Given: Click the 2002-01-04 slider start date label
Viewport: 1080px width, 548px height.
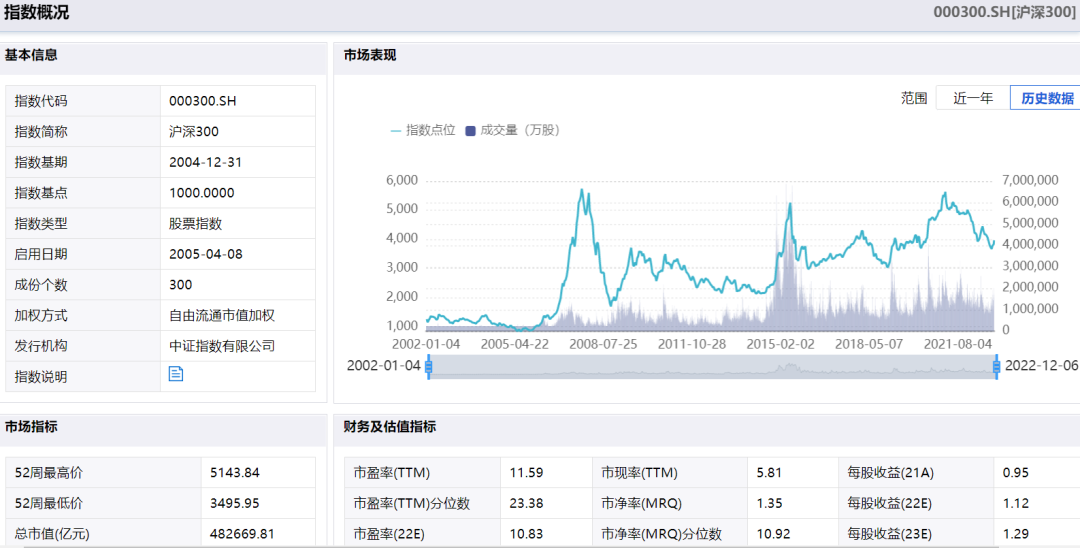Looking at the screenshot, I should [384, 366].
